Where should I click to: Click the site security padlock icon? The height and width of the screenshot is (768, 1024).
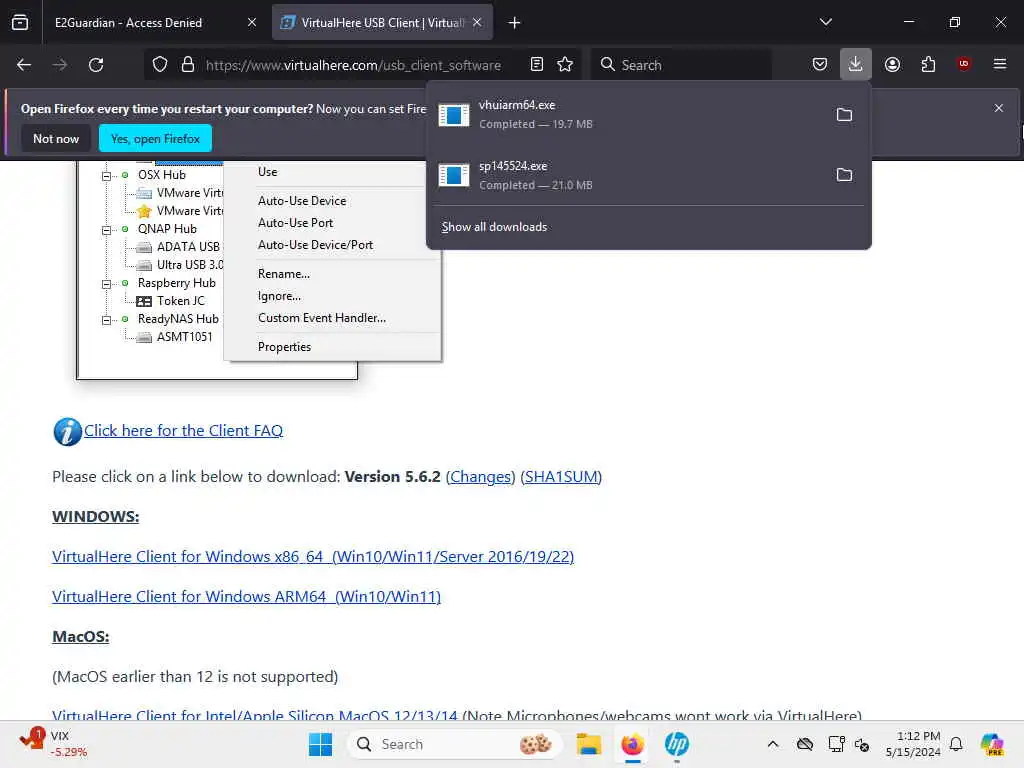pyautogui.click(x=188, y=65)
